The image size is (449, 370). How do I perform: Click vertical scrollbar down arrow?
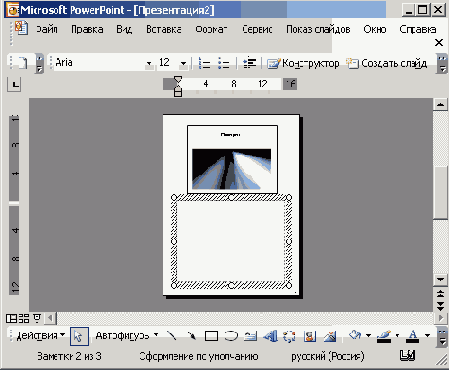[x=440, y=280]
